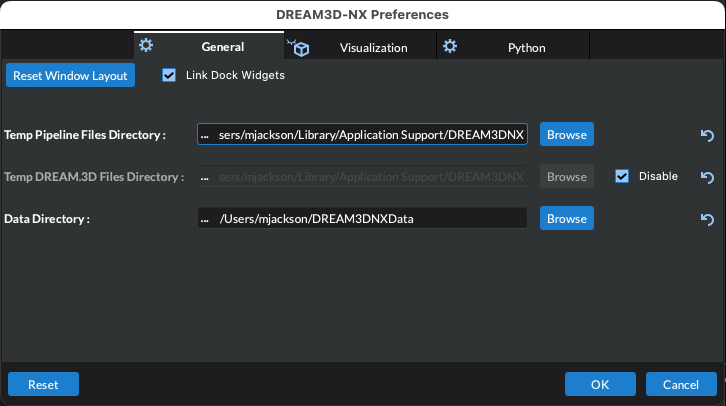This screenshot has width=726, height=406.
Task: Focus the Data Directory path field
Action: pyautogui.click(x=362, y=218)
